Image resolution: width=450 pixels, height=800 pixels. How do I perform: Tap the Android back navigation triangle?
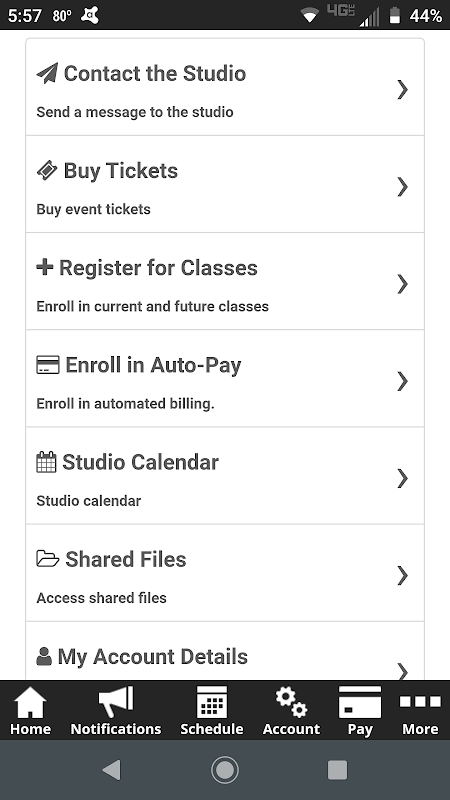tap(111, 769)
